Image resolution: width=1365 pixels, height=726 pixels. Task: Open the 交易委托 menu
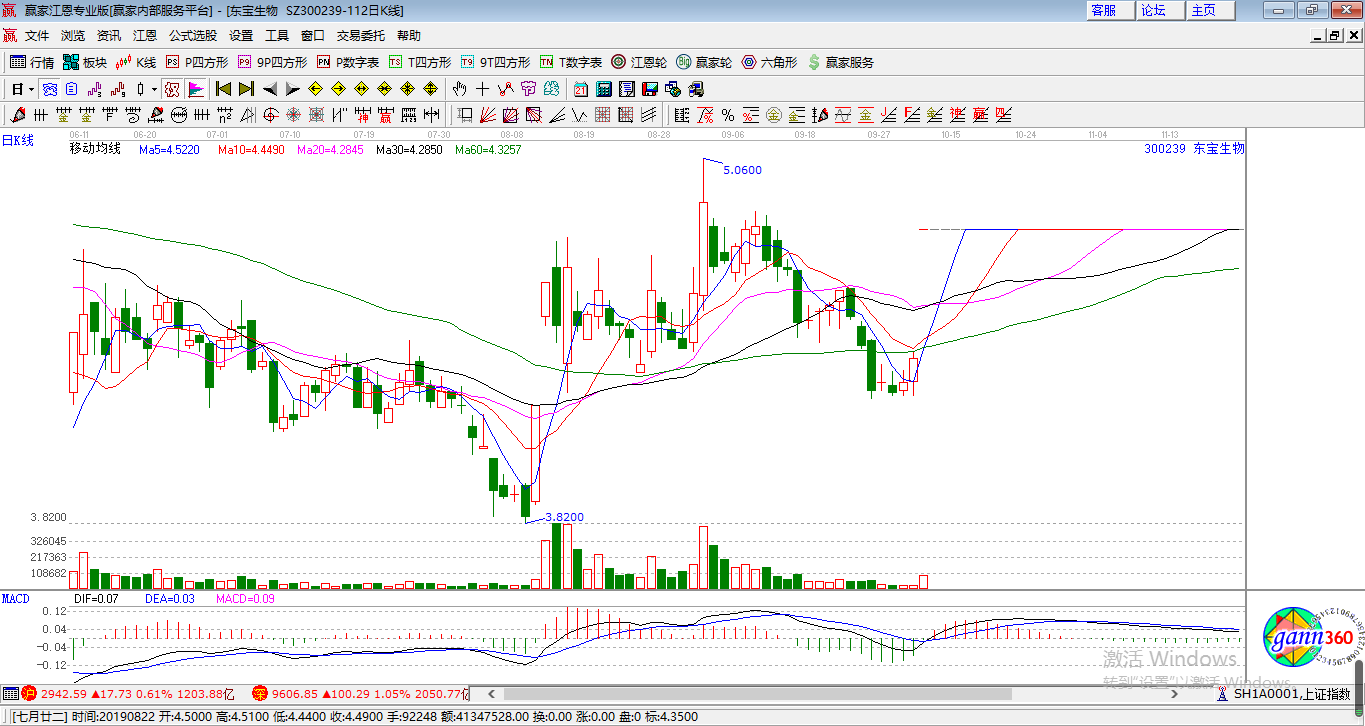pos(361,36)
